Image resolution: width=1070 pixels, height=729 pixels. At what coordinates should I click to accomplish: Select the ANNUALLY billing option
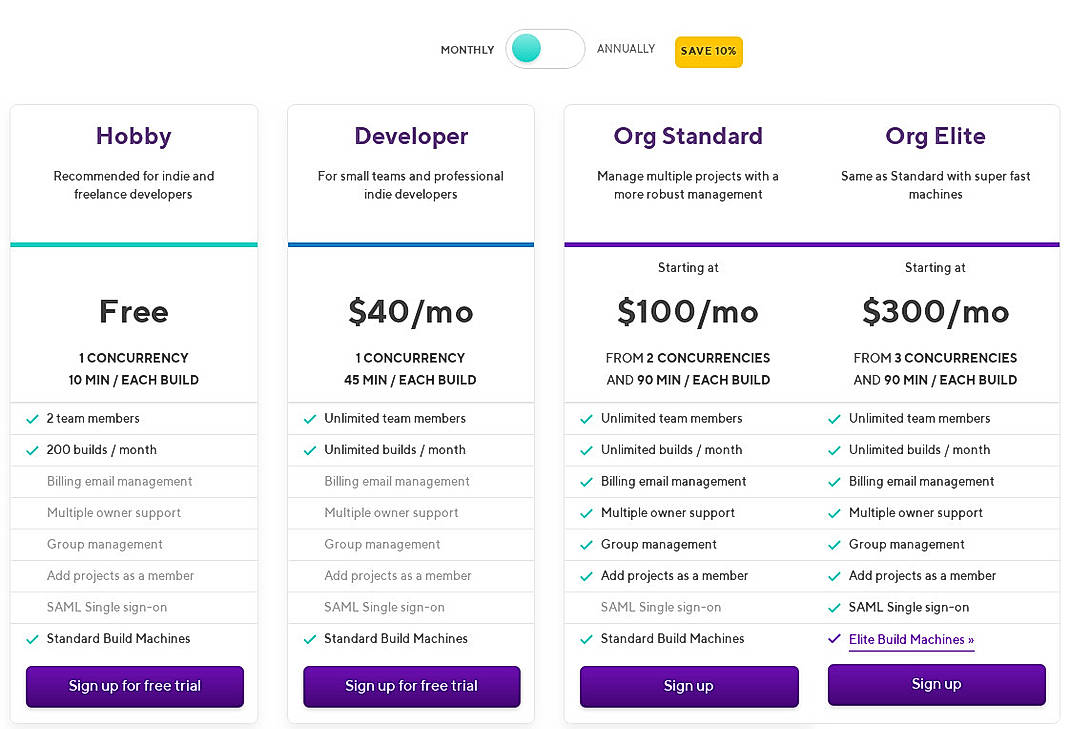(x=626, y=48)
